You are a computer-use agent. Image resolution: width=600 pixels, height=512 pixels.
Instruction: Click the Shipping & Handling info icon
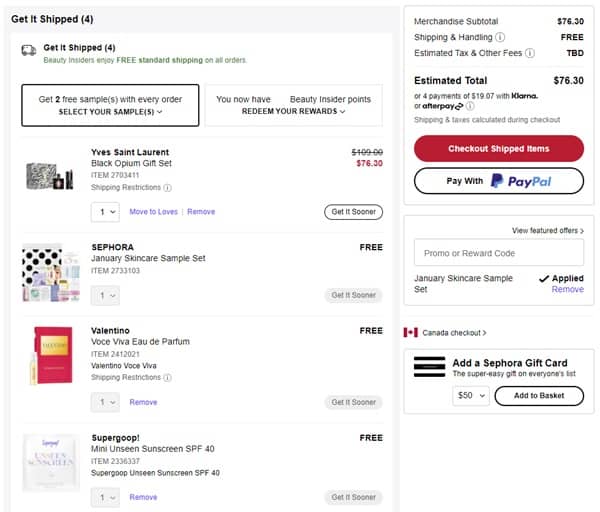(500, 37)
